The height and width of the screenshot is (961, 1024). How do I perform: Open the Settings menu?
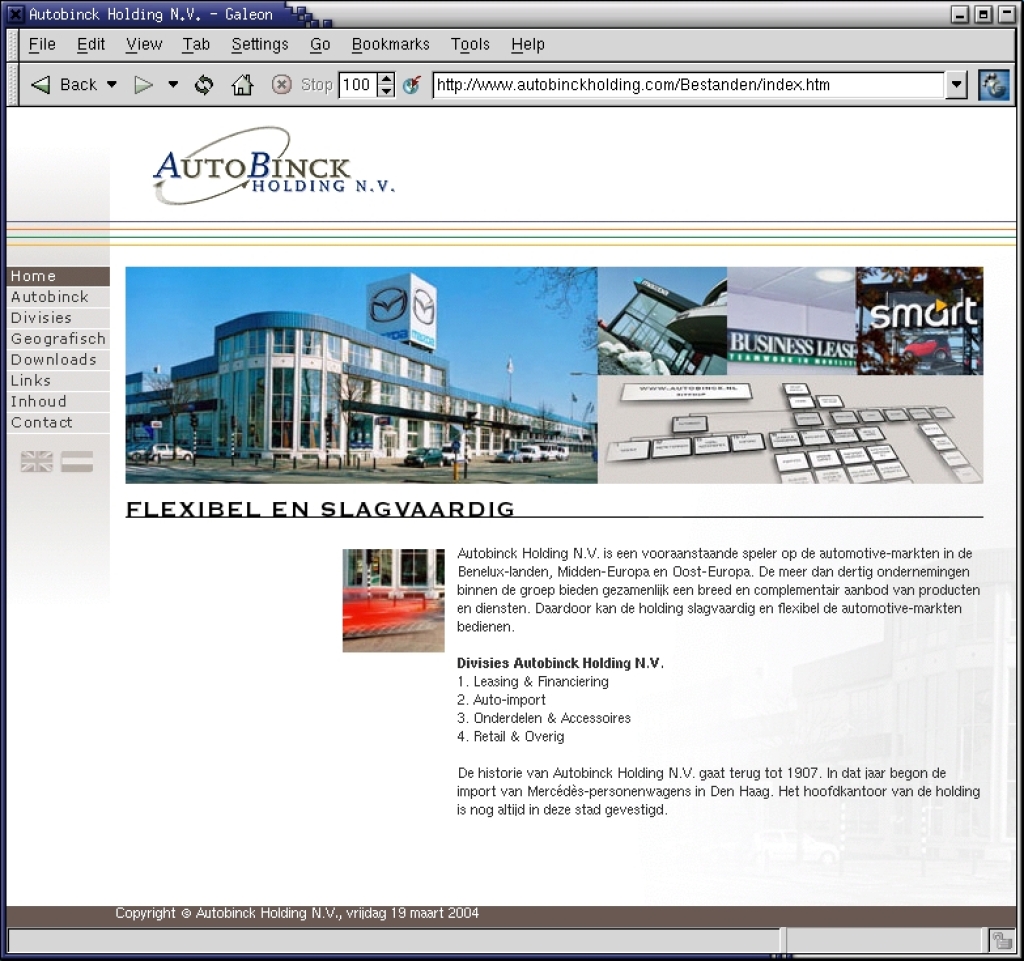pyautogui.click(x=259, y=44)
